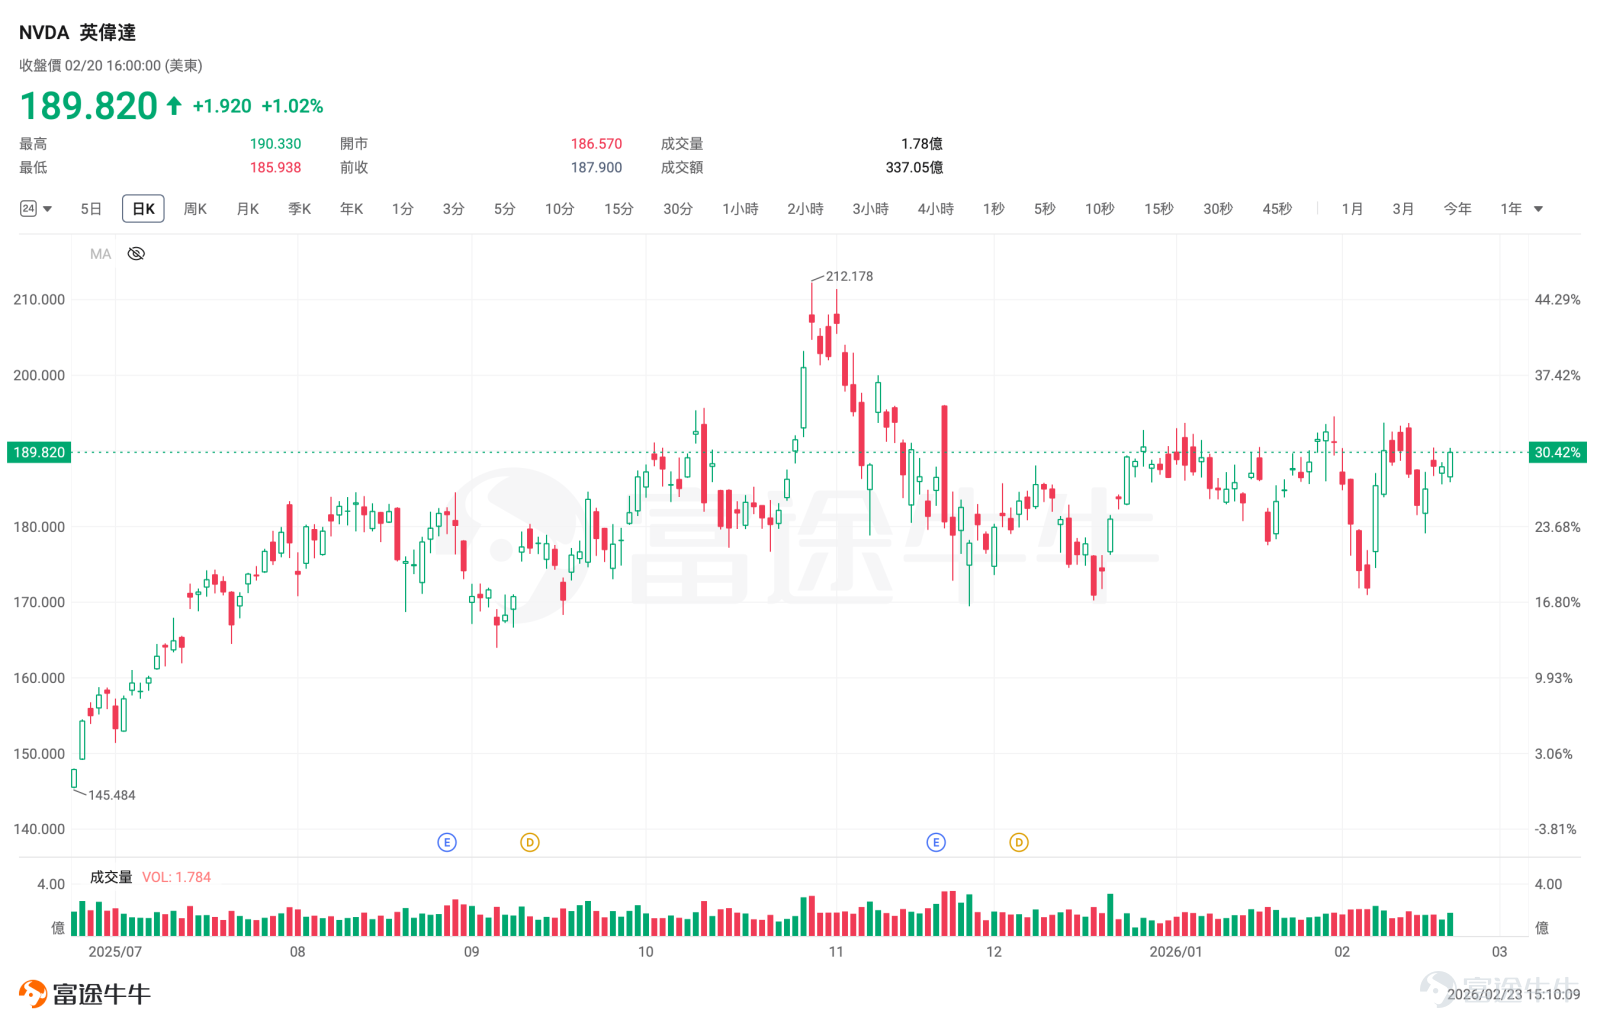Set range to 1月

[x=1352, y=209]
